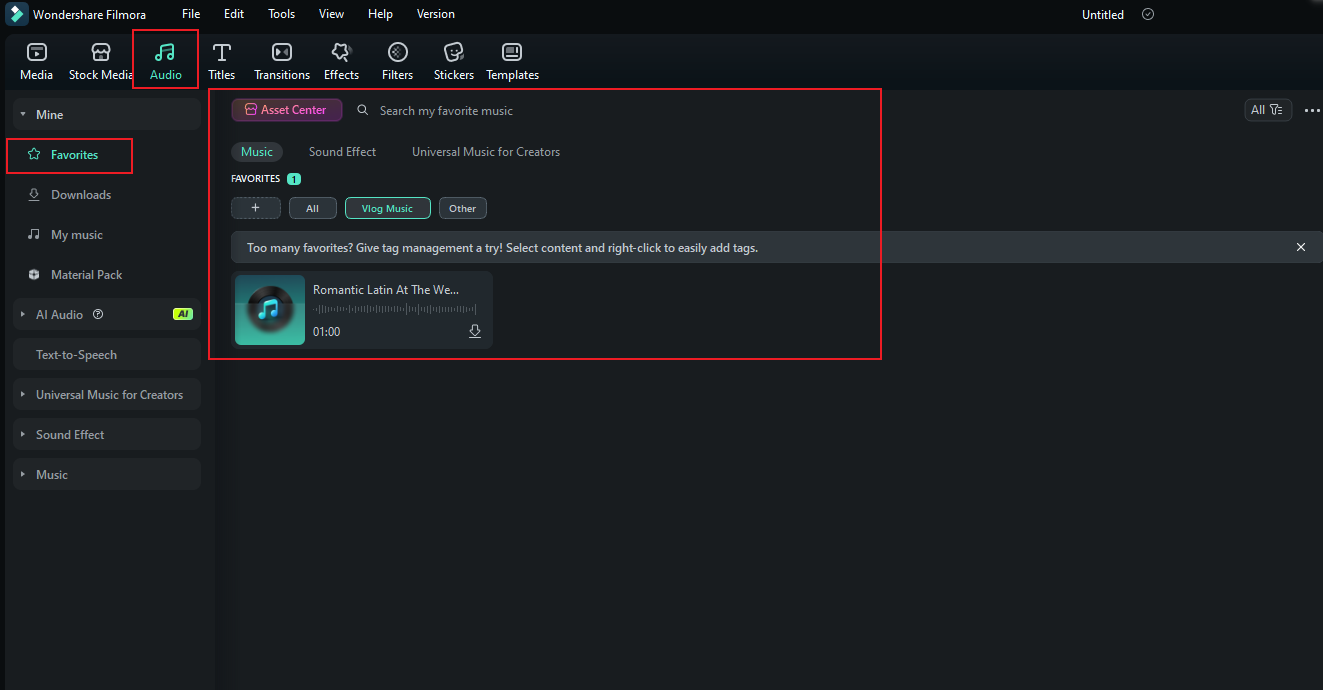Click the search my favorite music field
The width and height of the screenshot is (1323, 690).
pos(446,110)
